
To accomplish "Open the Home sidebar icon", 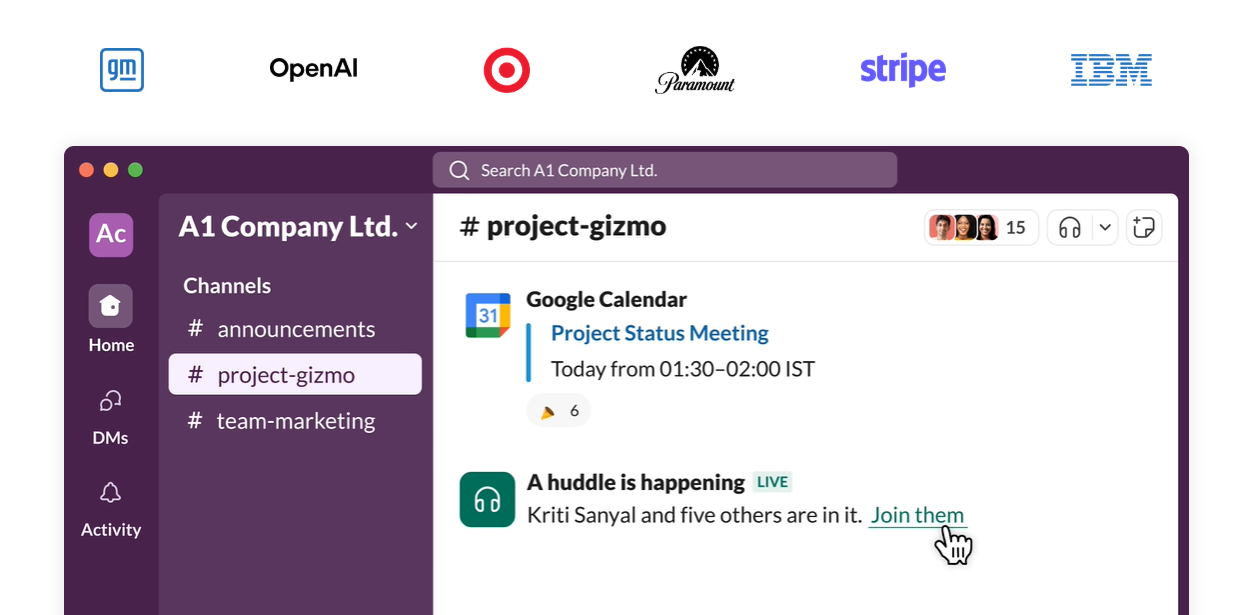I will pos(110,306).
